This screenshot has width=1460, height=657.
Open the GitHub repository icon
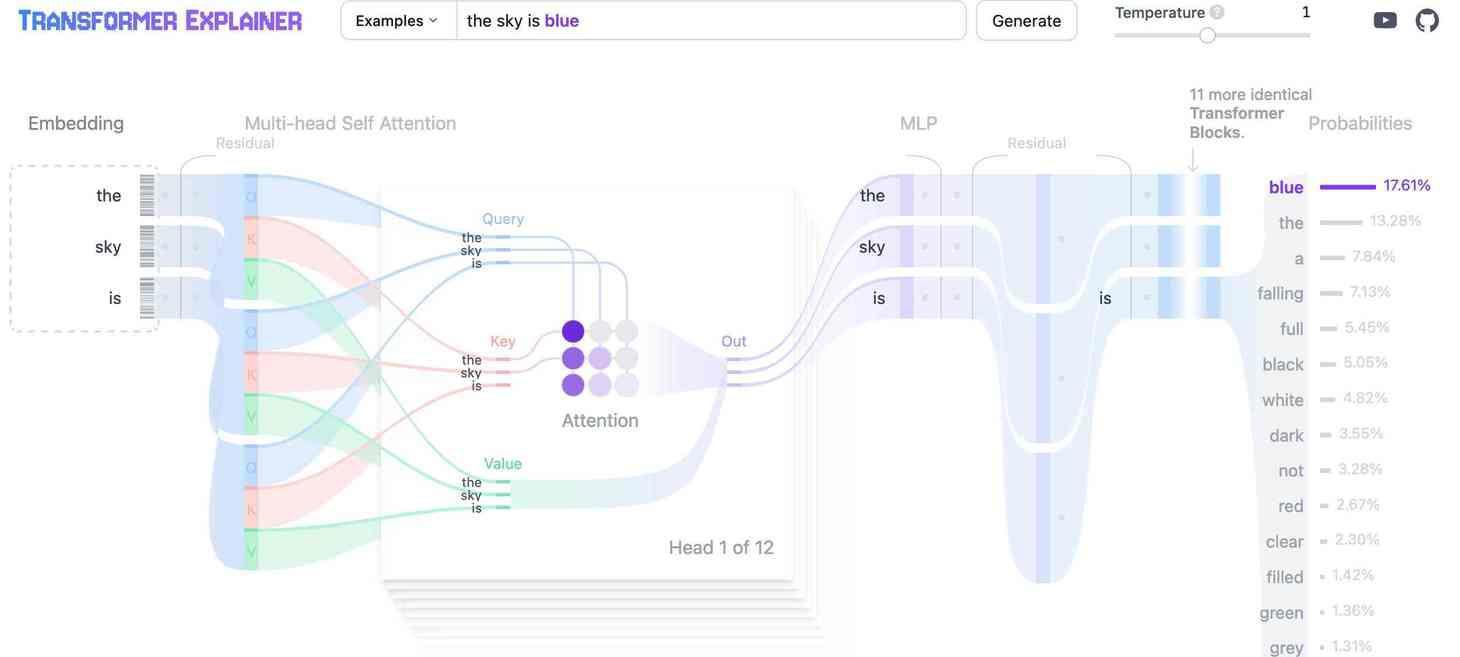[1427, 20]
